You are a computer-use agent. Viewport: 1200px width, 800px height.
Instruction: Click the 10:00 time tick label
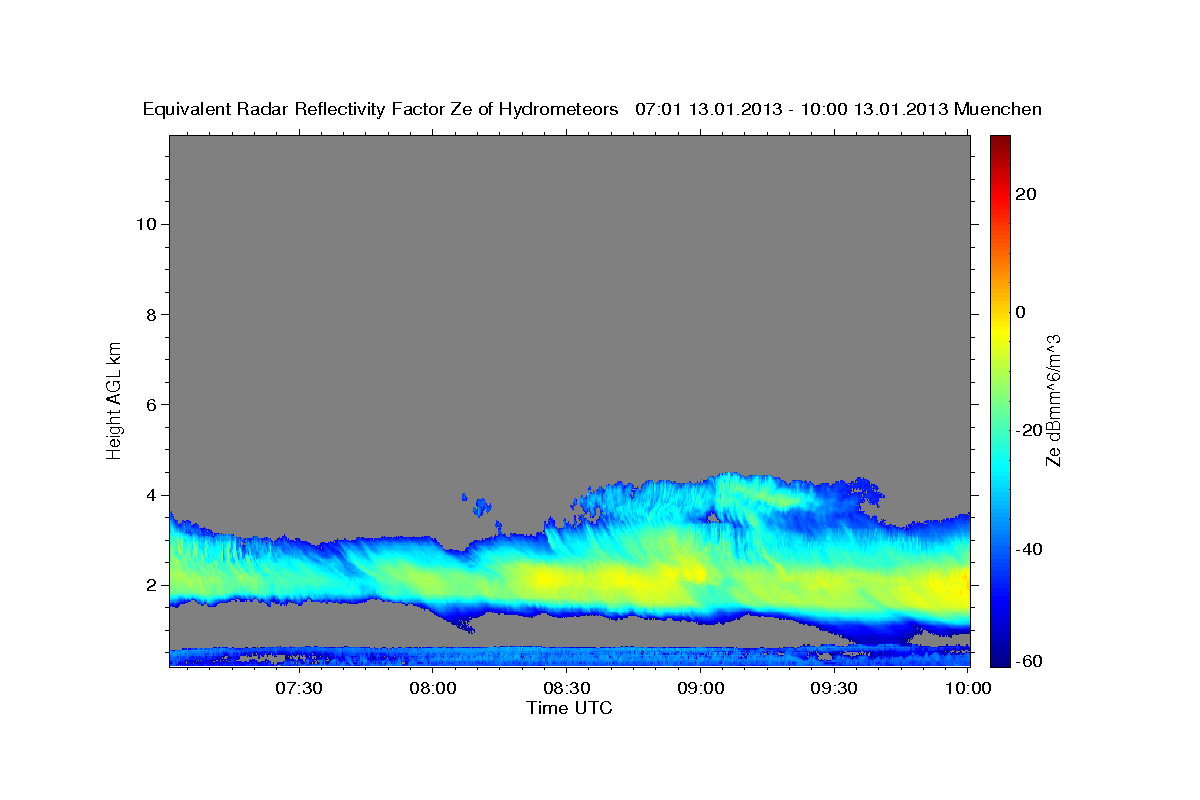[968, 688]
